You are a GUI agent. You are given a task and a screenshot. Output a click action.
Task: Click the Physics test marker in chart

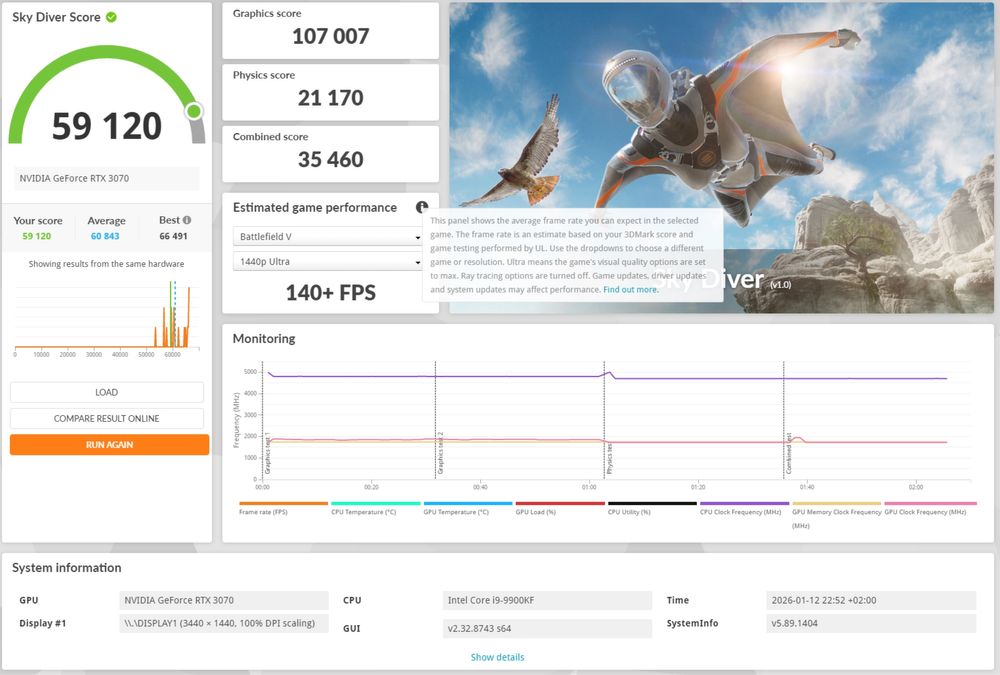pyautogui.click(x=610, y=459)
